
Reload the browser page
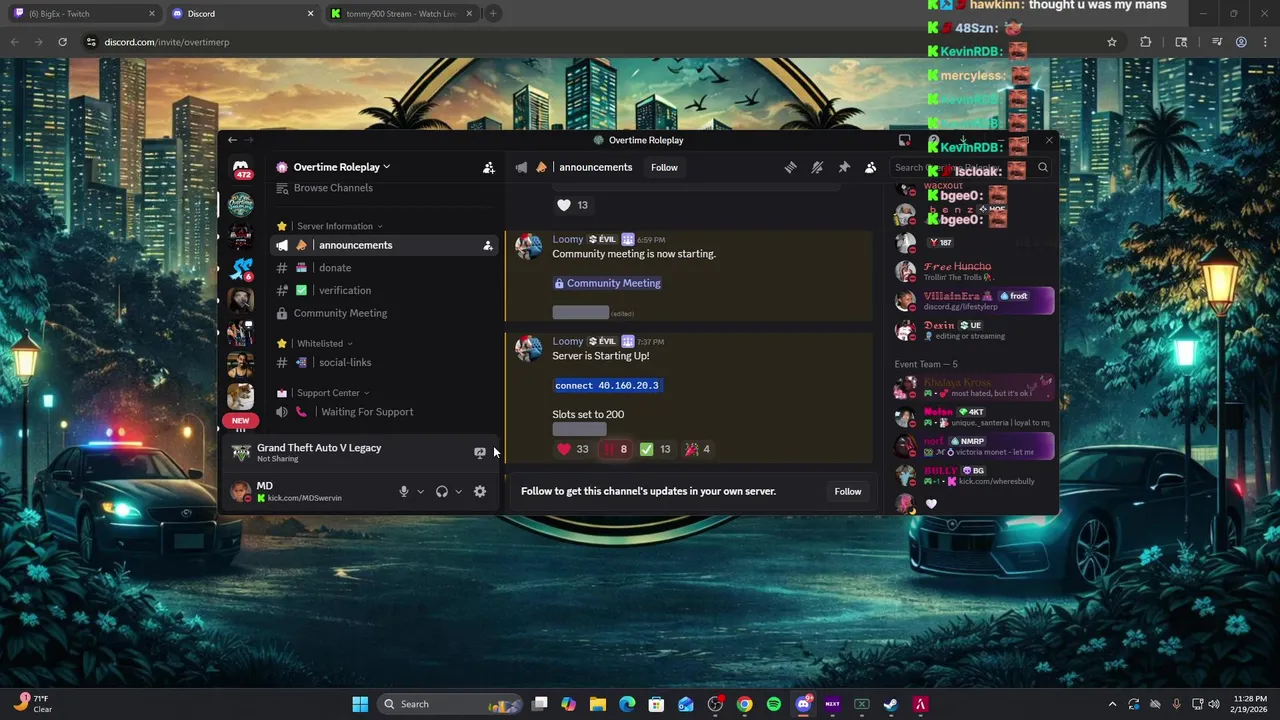click(x=62, y=42)
